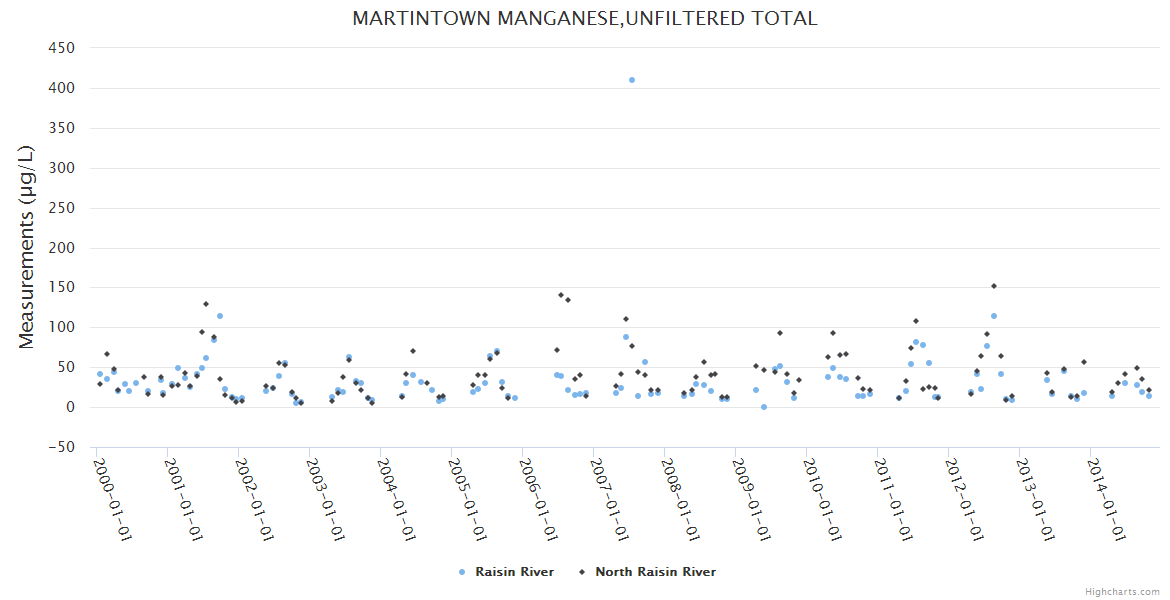Click the black diamond legend marker
Image resolution: width=1170 pixels, height=600 pixels.
(581, 572)
